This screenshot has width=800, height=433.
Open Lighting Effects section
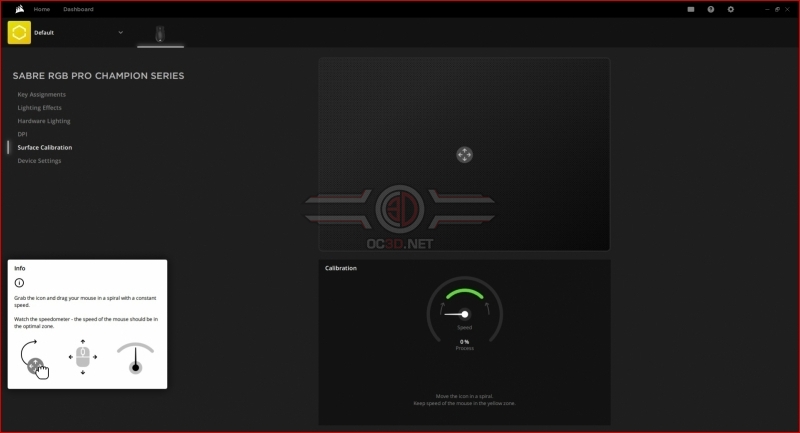click(39, 108)
